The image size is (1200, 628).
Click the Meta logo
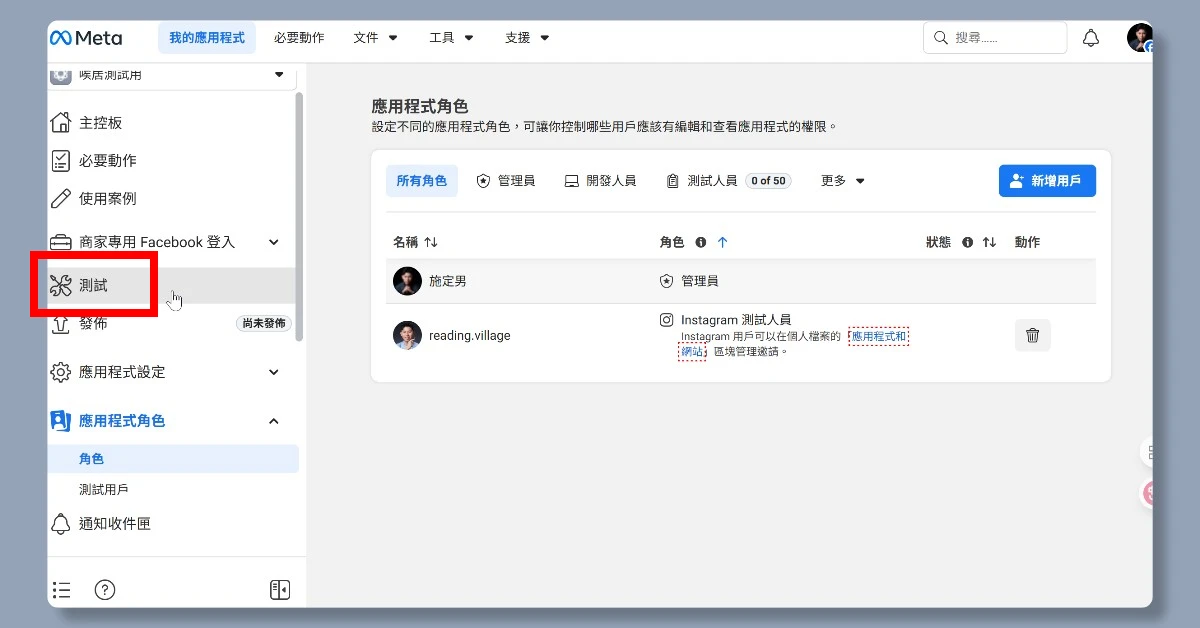(x=86, y=38)
